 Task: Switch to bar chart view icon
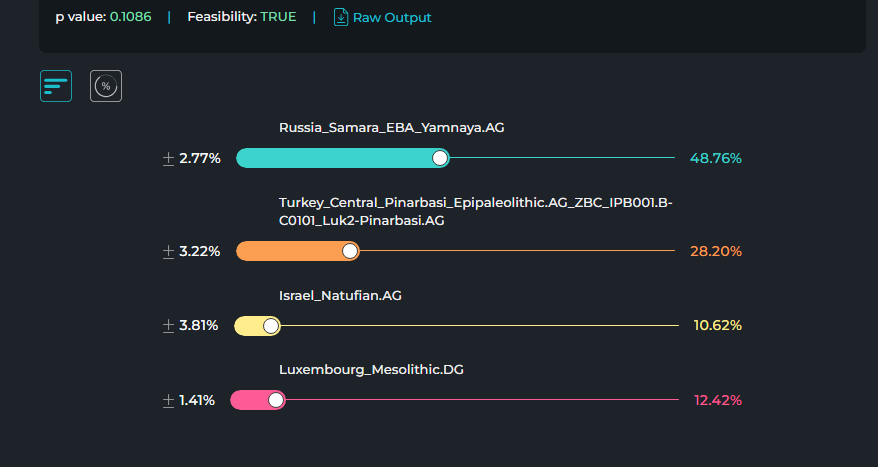click(x=56, y=86)
